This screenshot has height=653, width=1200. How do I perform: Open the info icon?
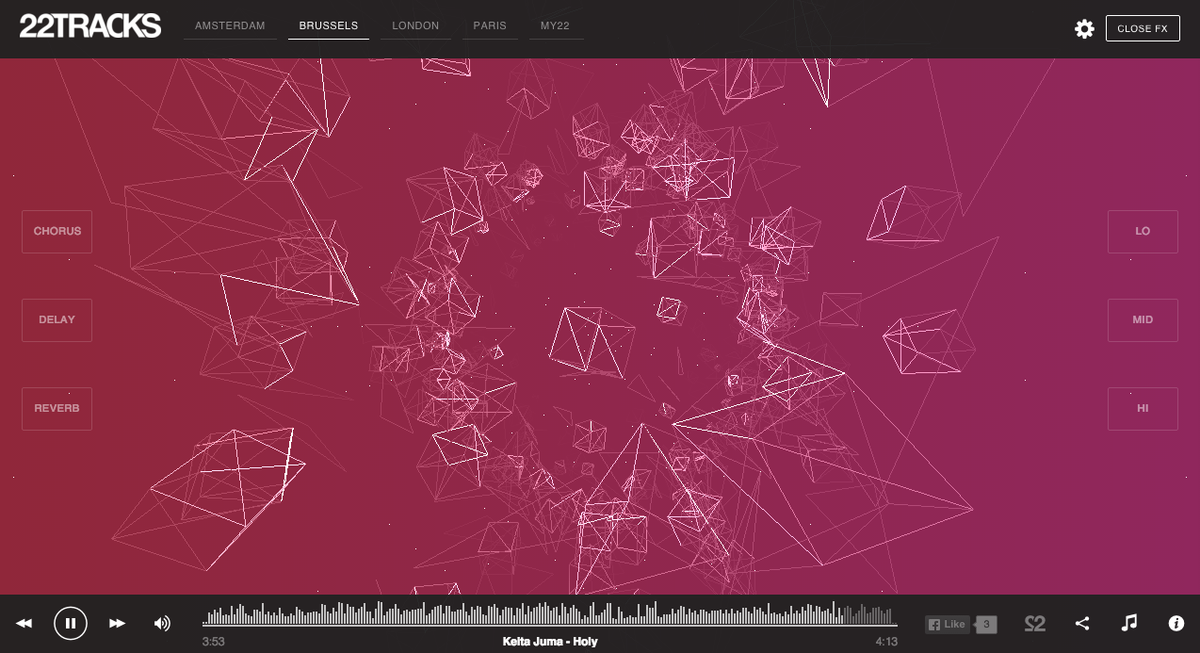(x=1176, y=623)
